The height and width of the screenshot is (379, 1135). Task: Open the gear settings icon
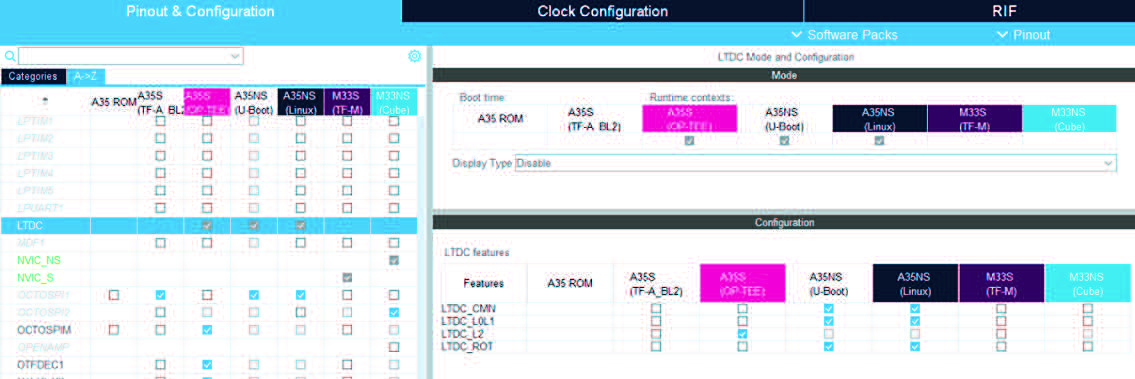click(x=414, y=56)
